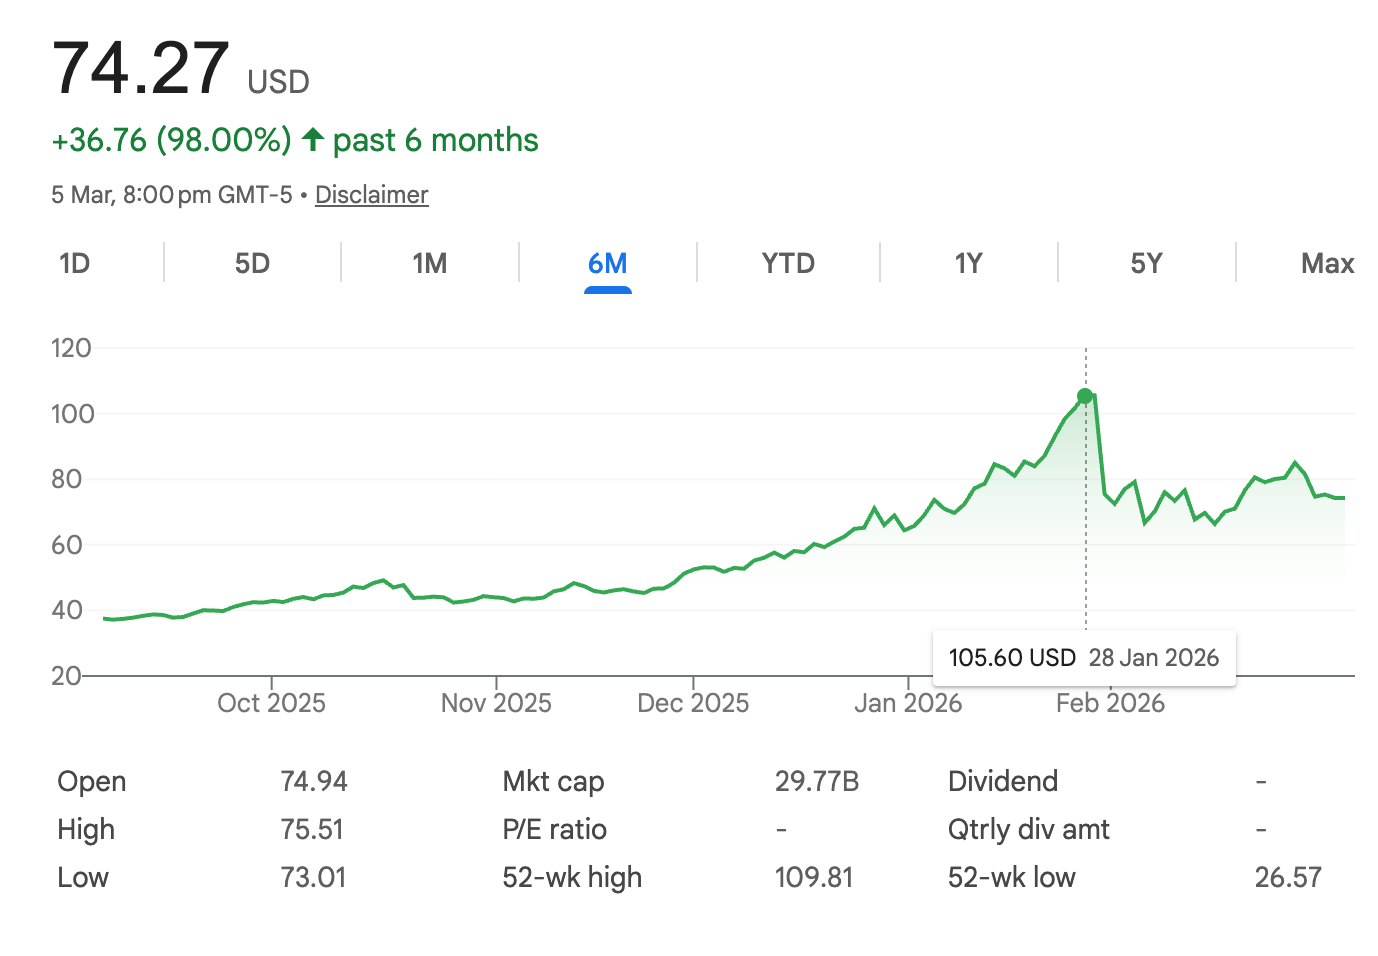Select the 1Y time range

968,264
